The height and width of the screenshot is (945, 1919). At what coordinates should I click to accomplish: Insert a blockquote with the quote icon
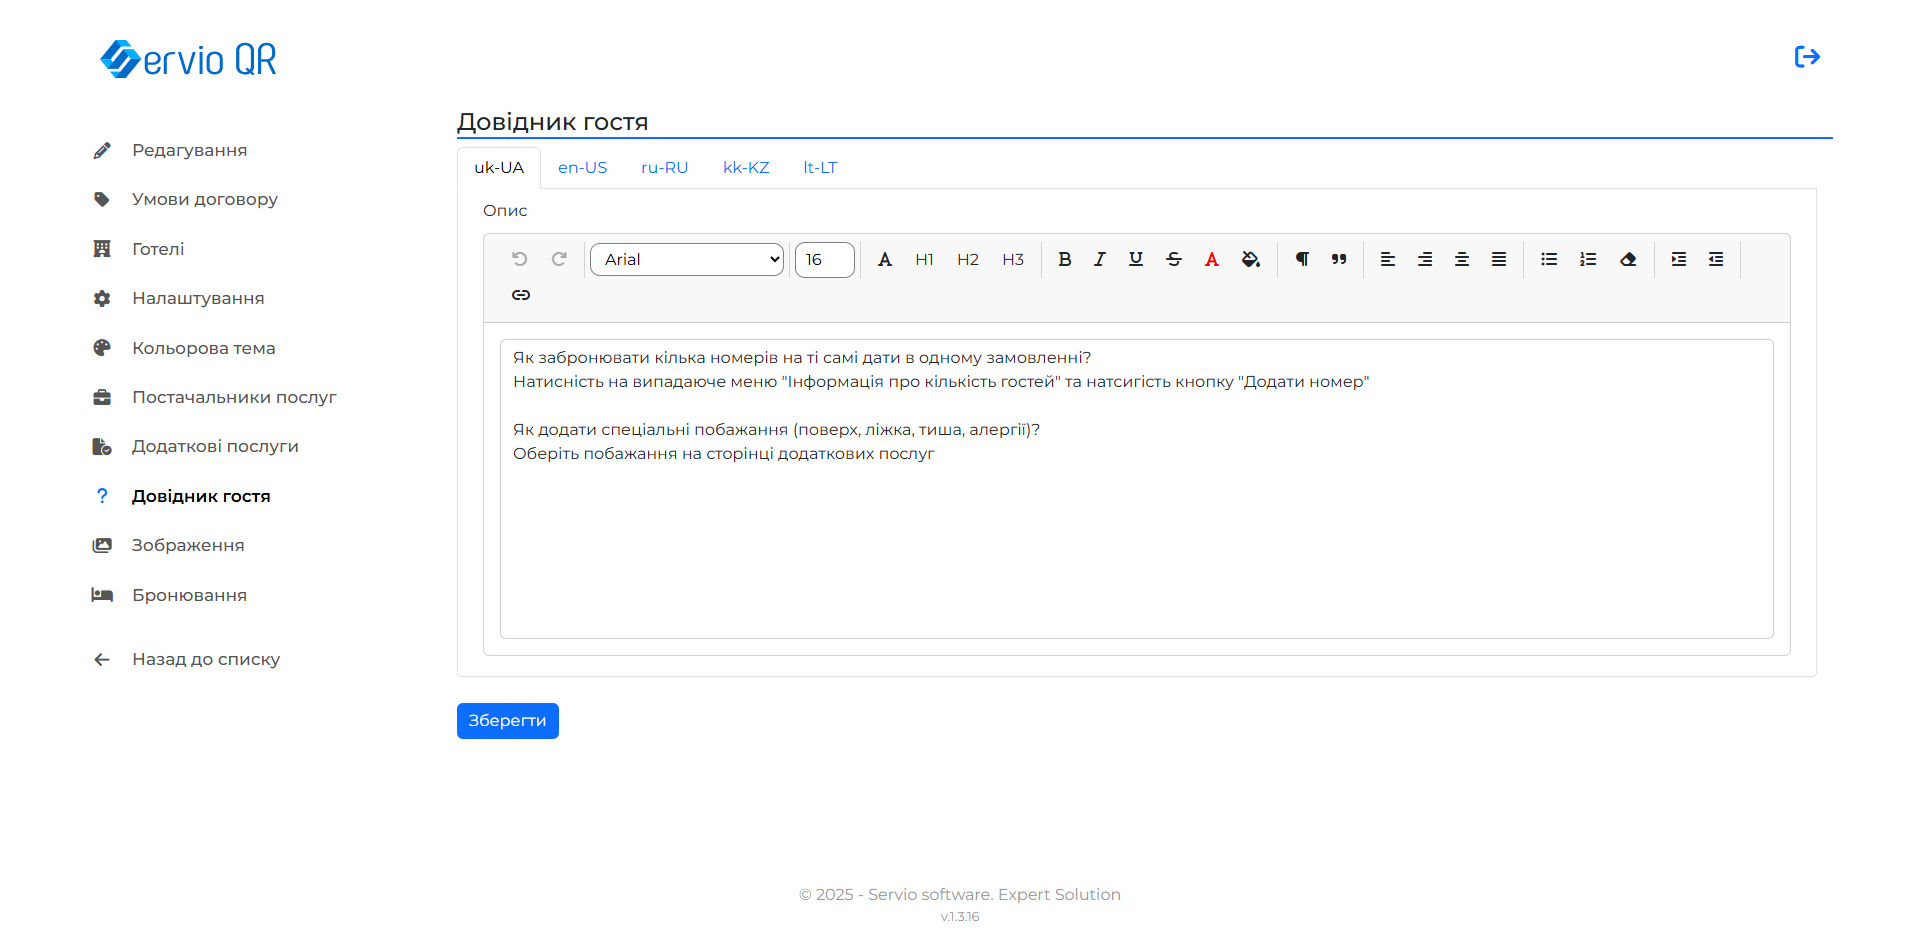point(1339,259)
